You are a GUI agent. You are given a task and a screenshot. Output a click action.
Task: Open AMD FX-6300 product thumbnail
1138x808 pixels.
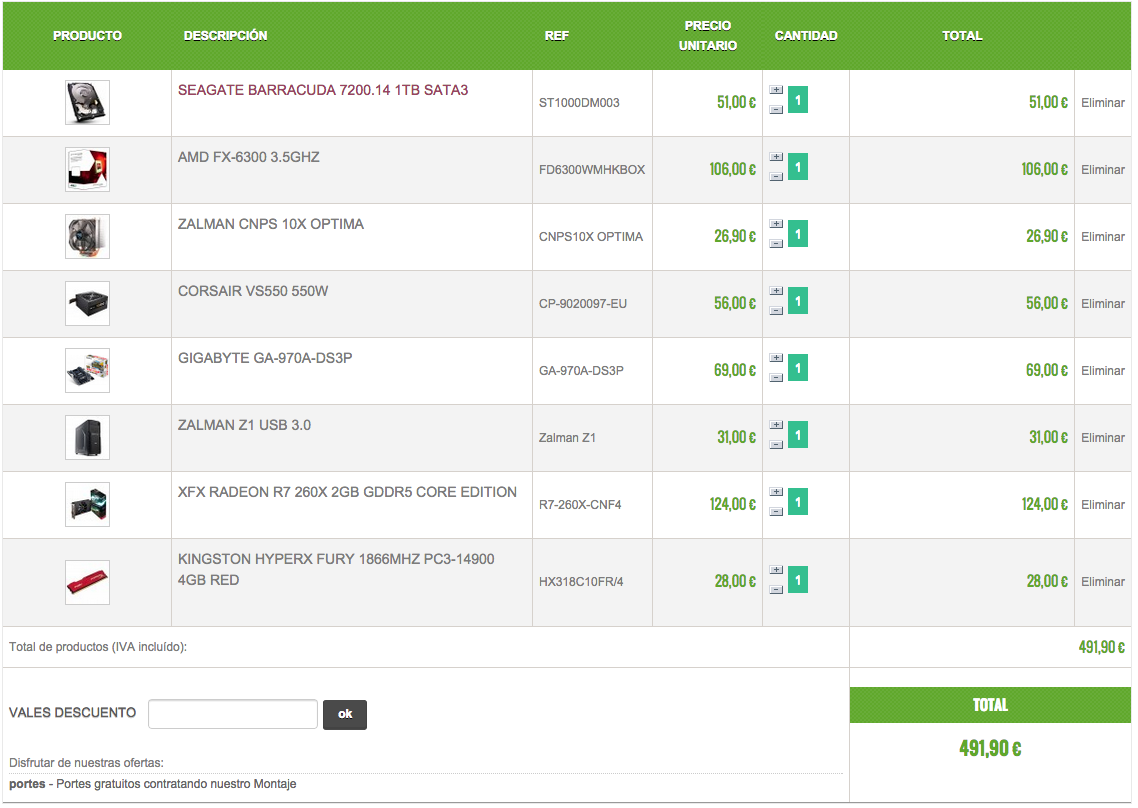[x=87, y=169]
